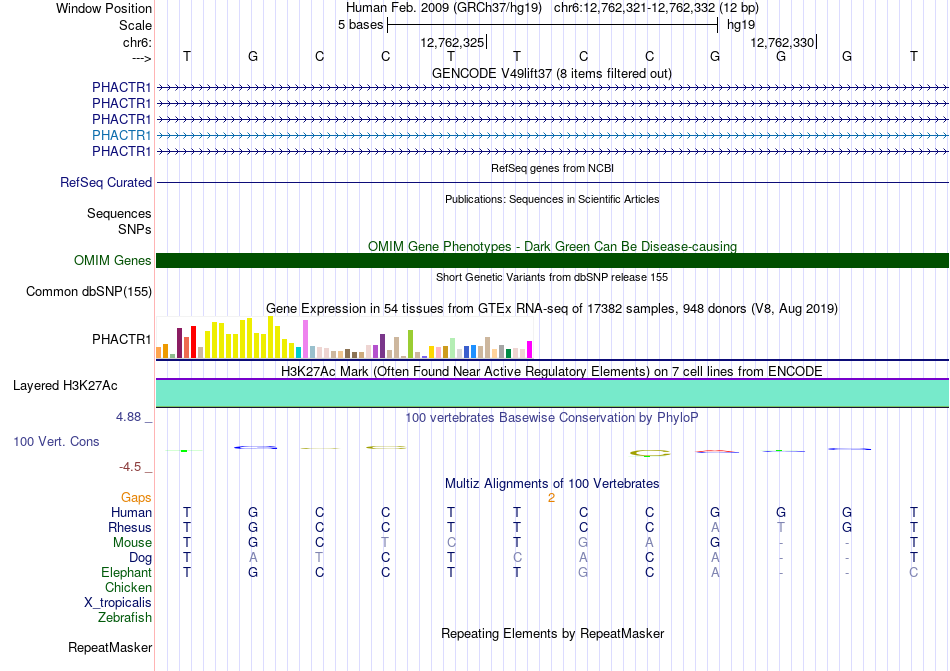Viewport: 950px width, 671px height.
Task: Select the Layered H3K27Ac turquoise signal band
Action: pos(552,393)
